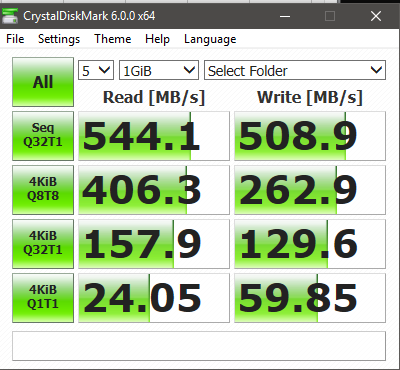400x370 pixels.
Task: Click the 4KiB Q8T8 write result 262.9
Action: [310, 190]
